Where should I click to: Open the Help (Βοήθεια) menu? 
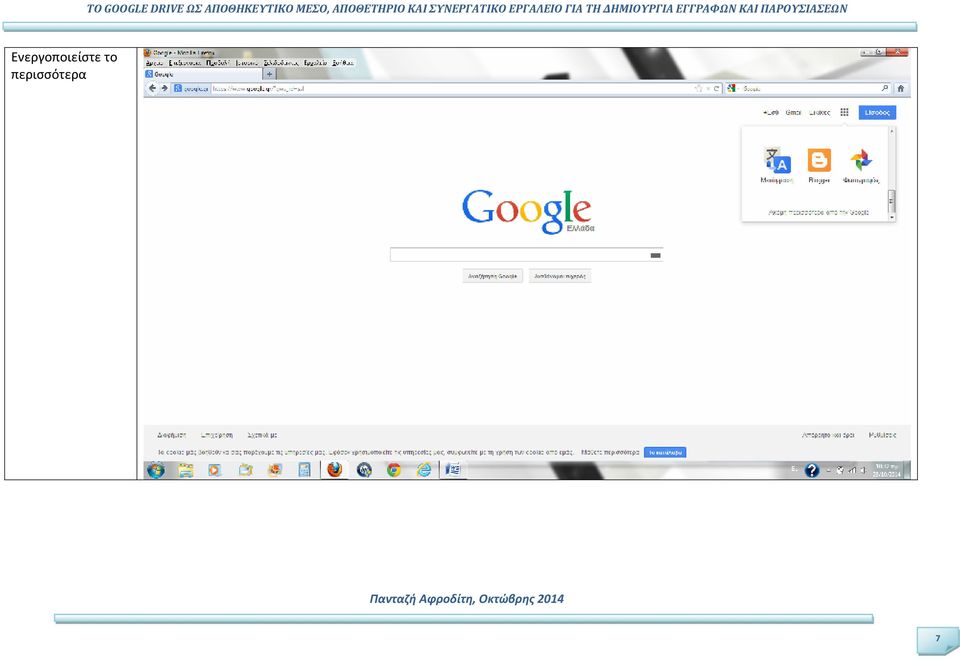click(343, 62)
